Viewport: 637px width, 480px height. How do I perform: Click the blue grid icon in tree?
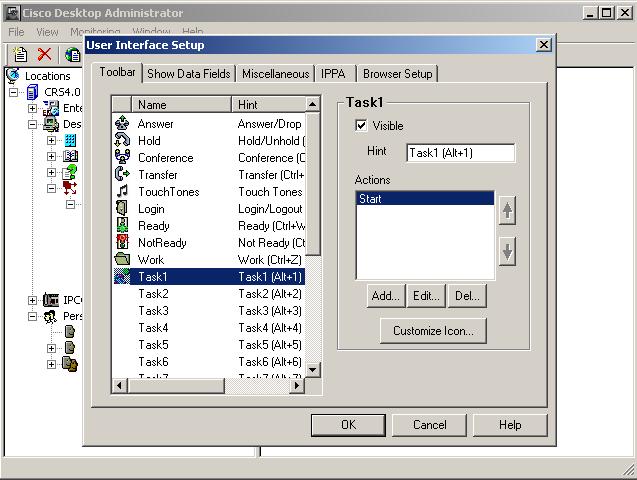[70, 141]
